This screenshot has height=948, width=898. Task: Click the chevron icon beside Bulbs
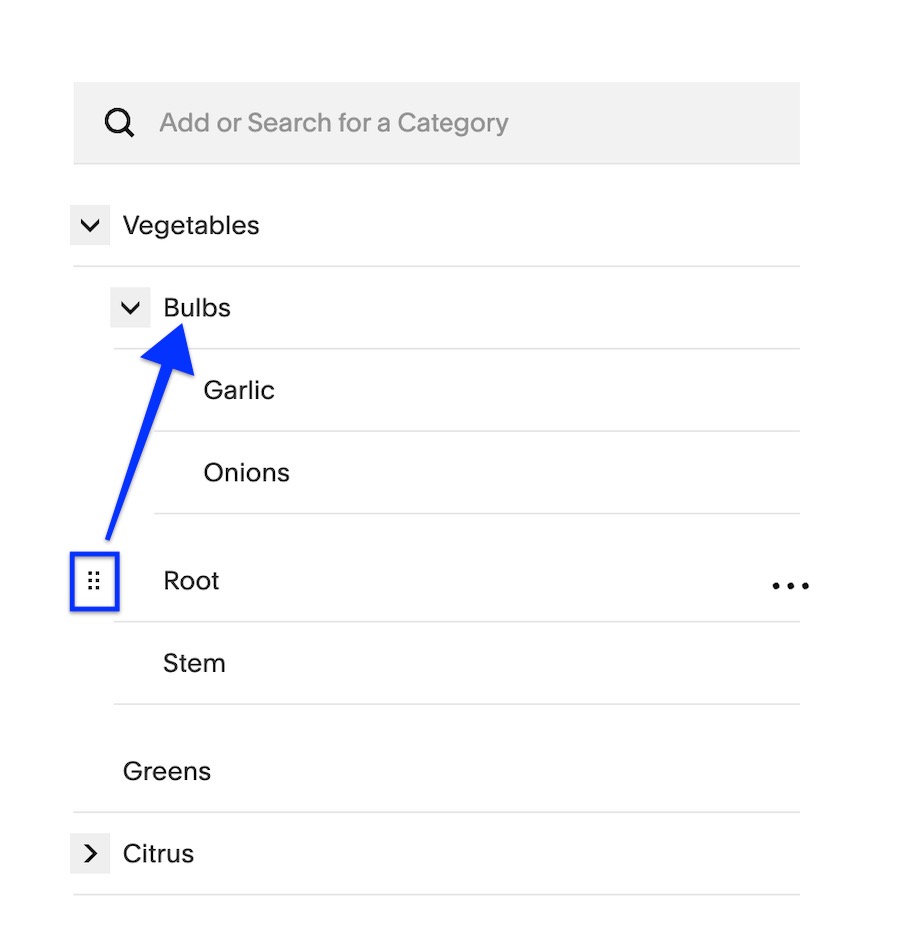click(x=130, y=307)
